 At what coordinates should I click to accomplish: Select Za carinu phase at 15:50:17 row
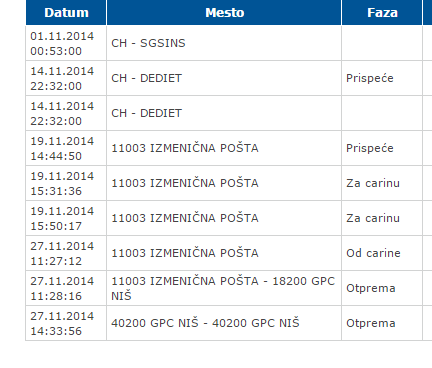[382, 218]
